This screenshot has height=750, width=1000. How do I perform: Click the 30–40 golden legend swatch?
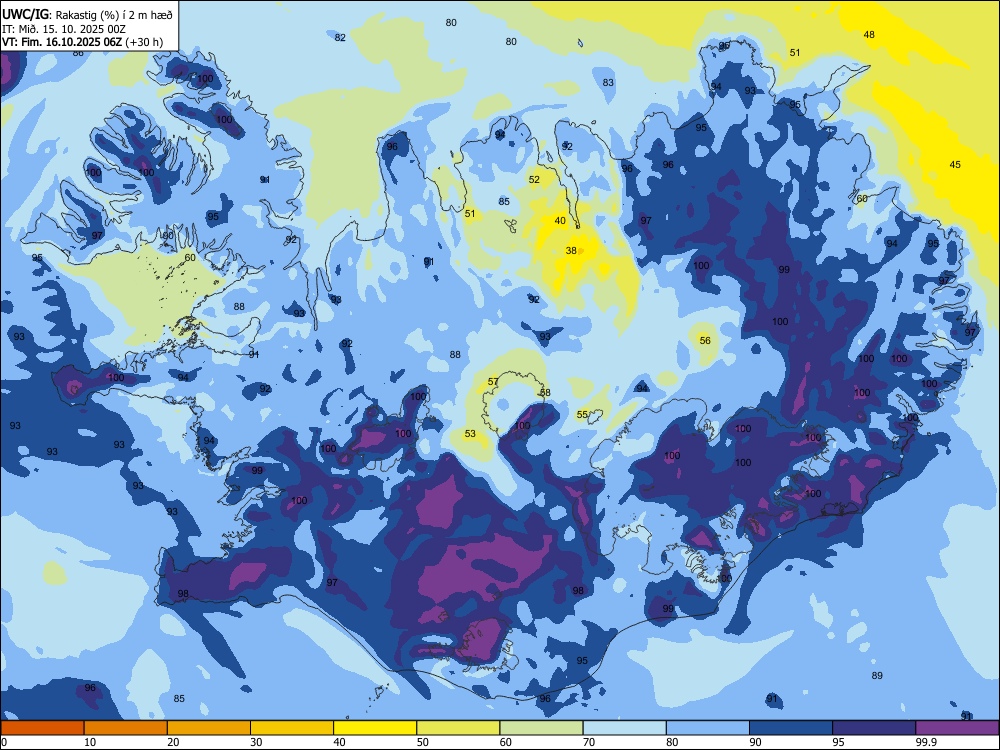pos(292,728)
